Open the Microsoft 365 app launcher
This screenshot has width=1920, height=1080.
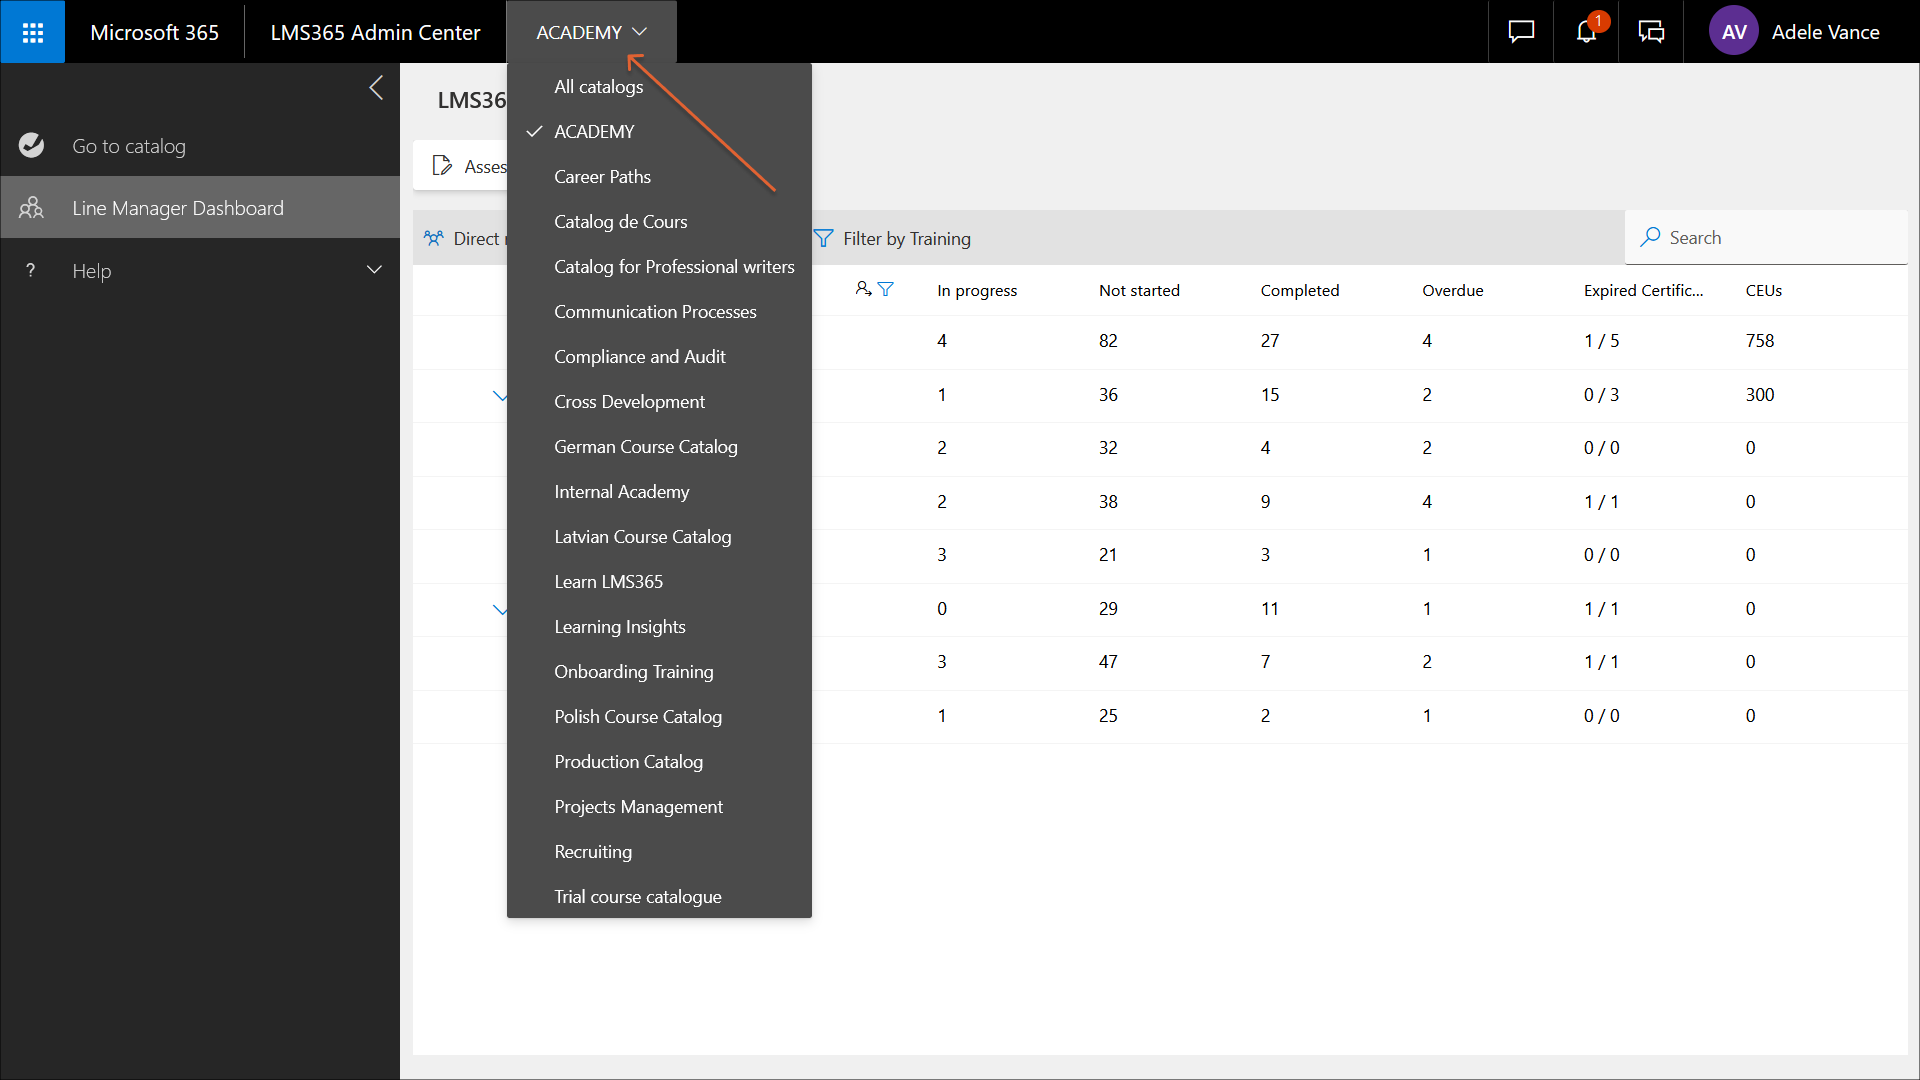pos(32,32)
